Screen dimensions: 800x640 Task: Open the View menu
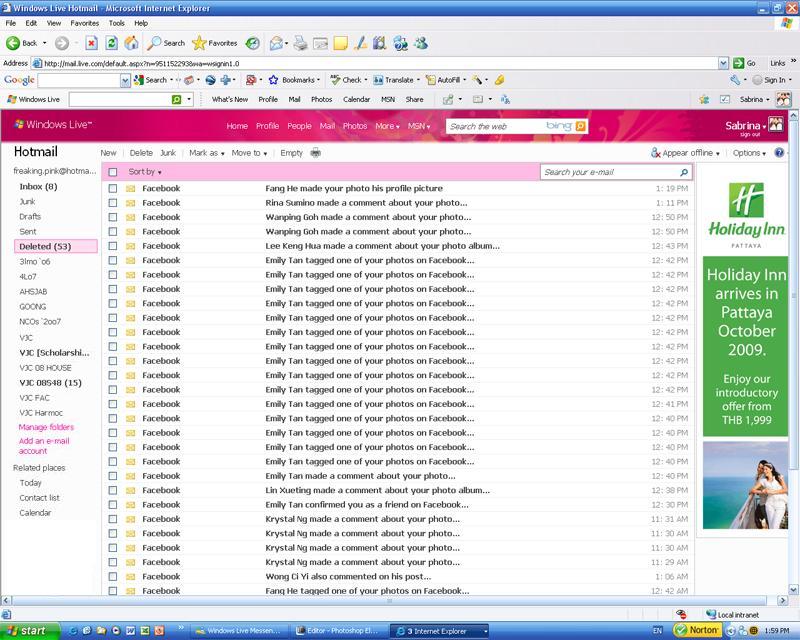click(54, 23)
